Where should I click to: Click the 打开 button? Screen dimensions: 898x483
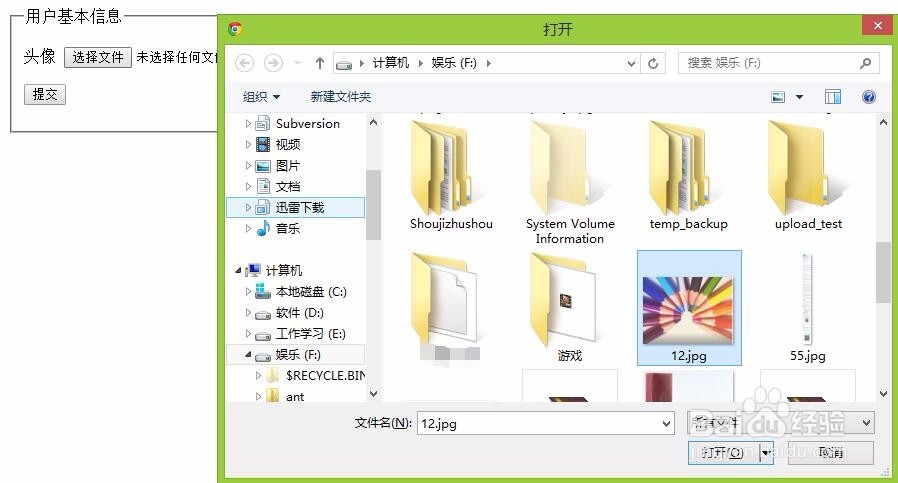723,453
